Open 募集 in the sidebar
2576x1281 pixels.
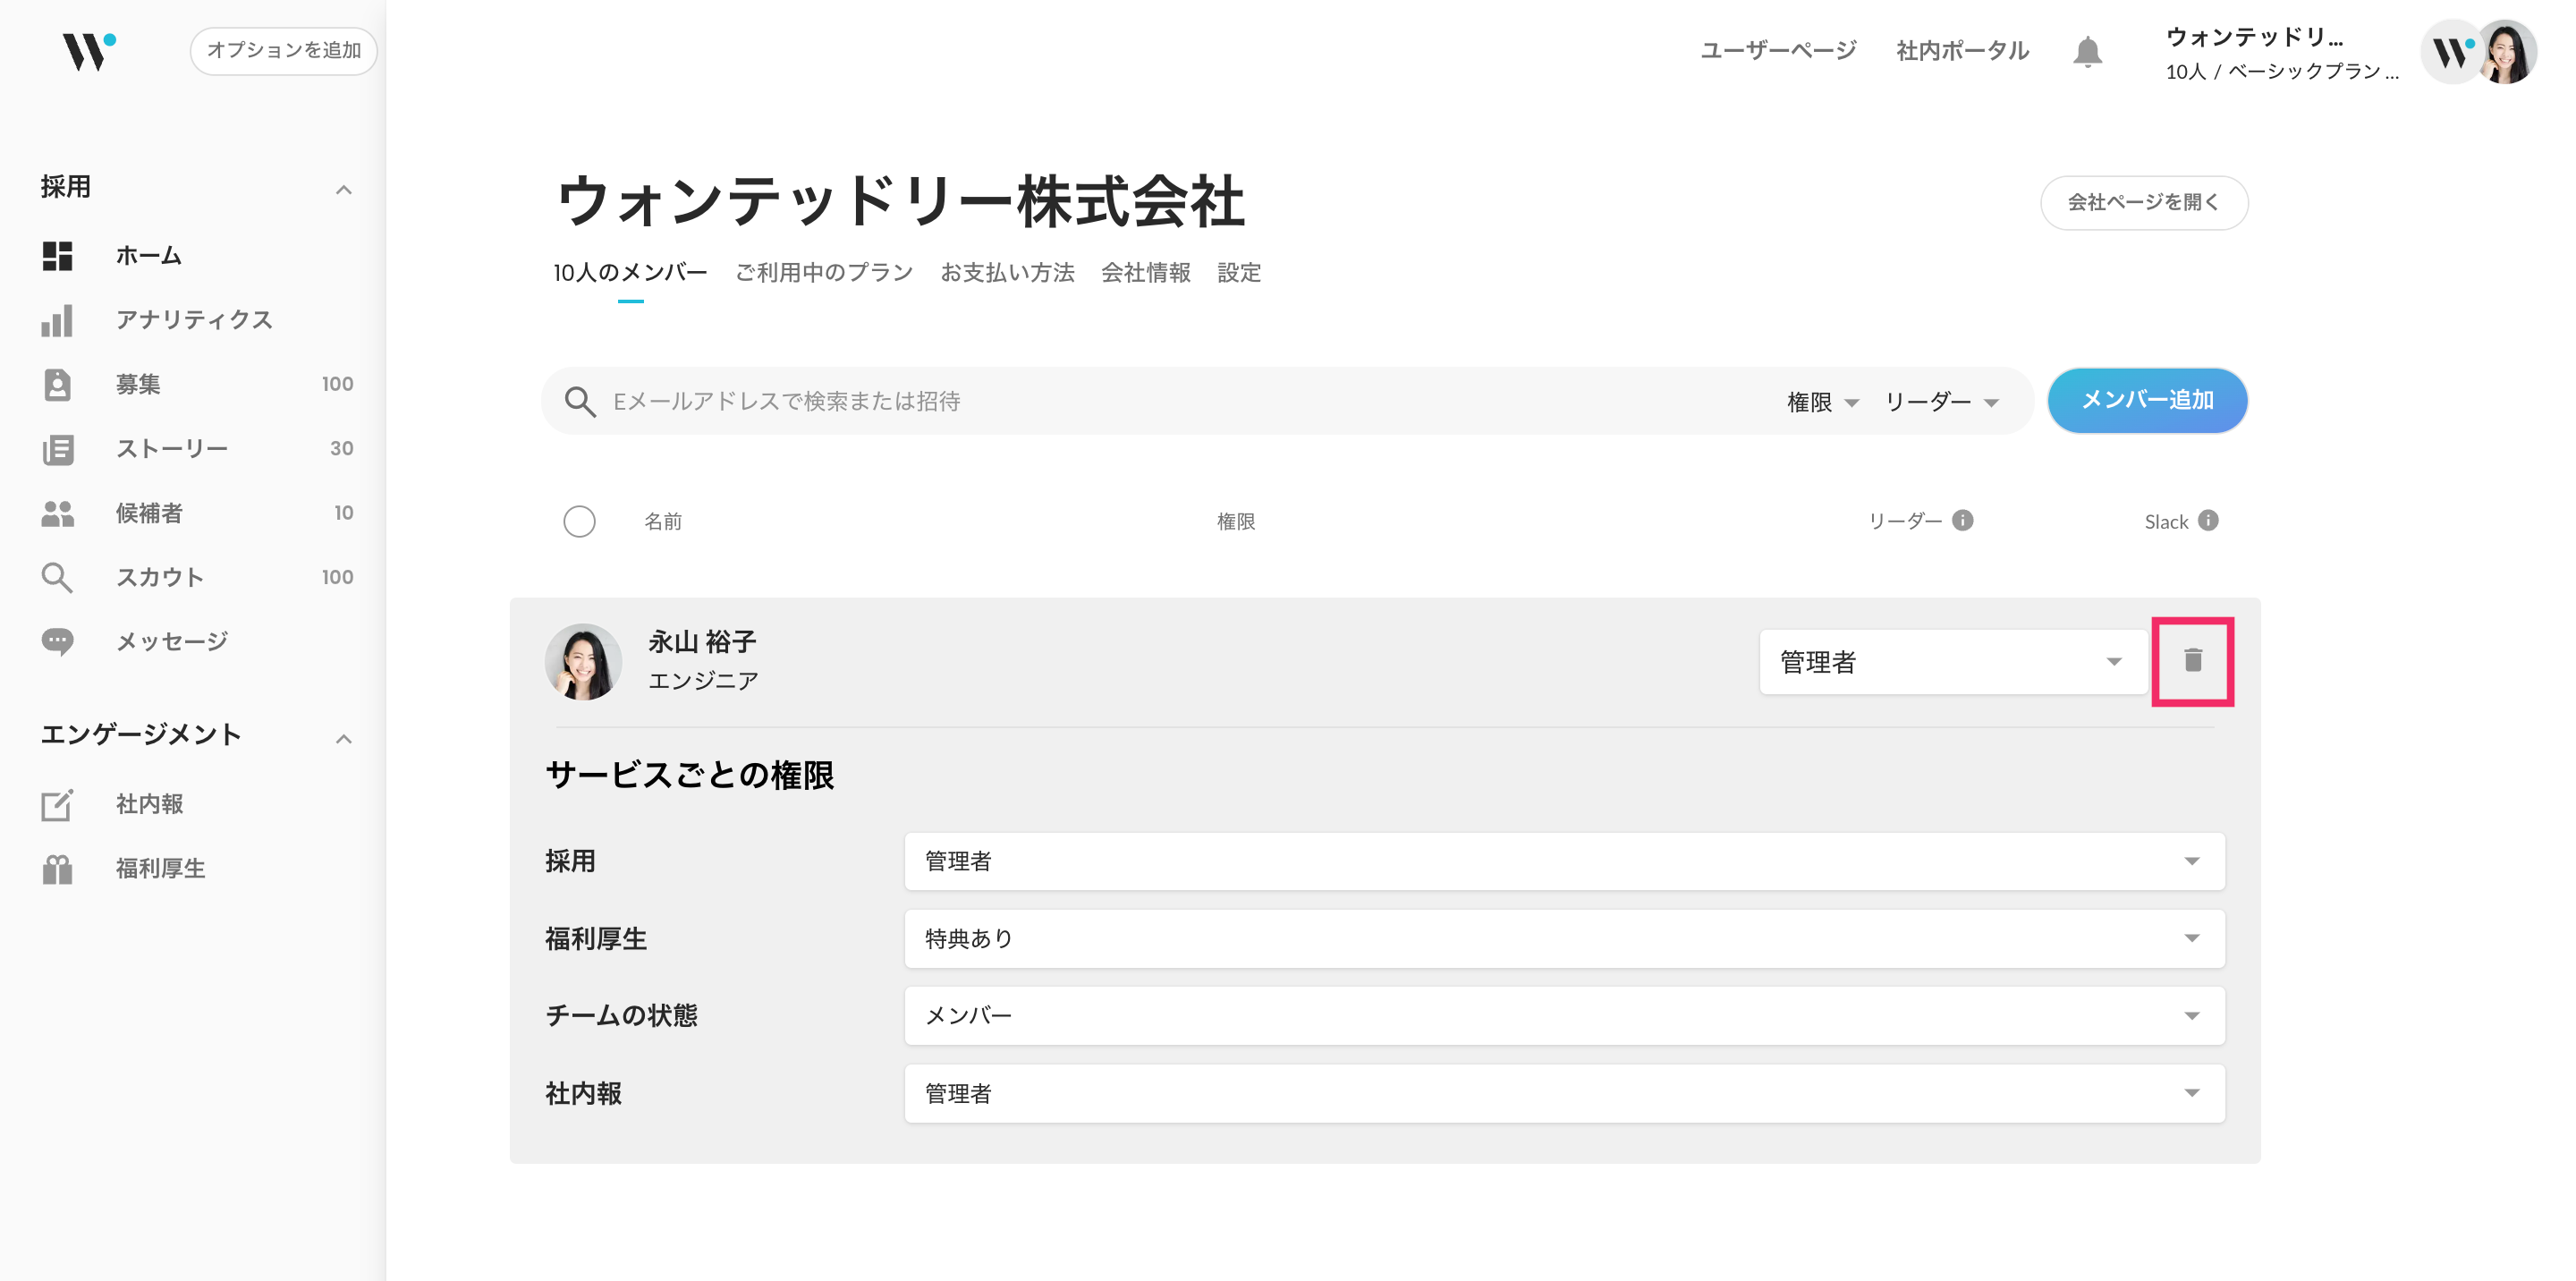[138, 384]
